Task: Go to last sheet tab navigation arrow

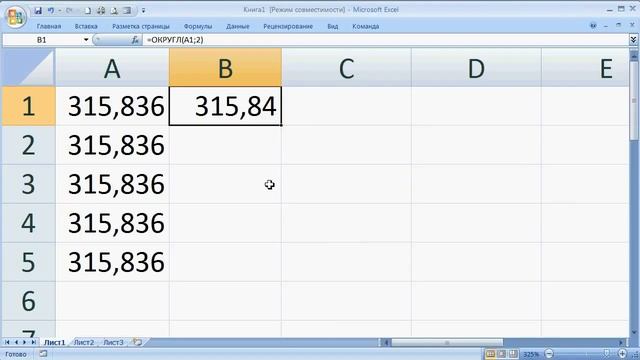Action: click(x=33, y=342)
